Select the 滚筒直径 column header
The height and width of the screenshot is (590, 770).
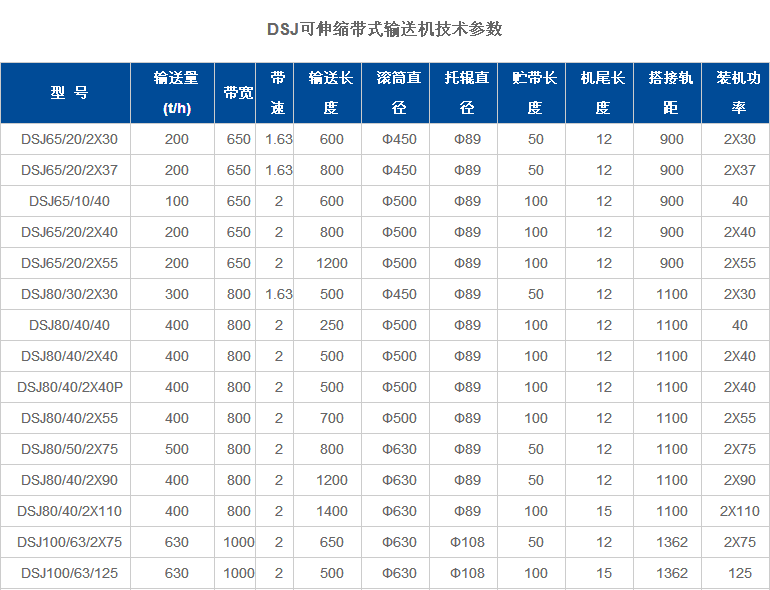397,93
